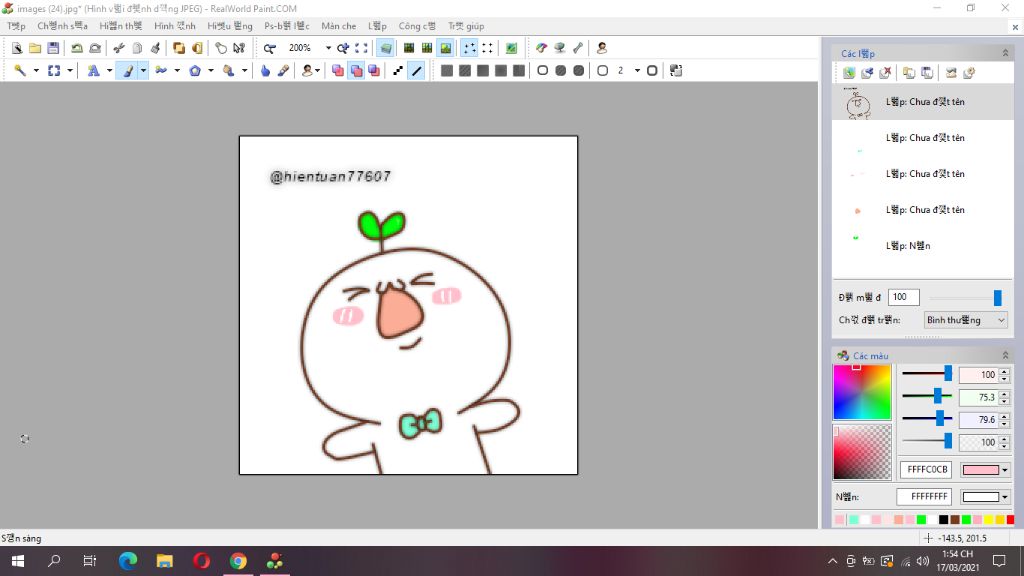Enable the replace blending mode icon
This screenshot has width=1024, height=576.
pos(338,71)
